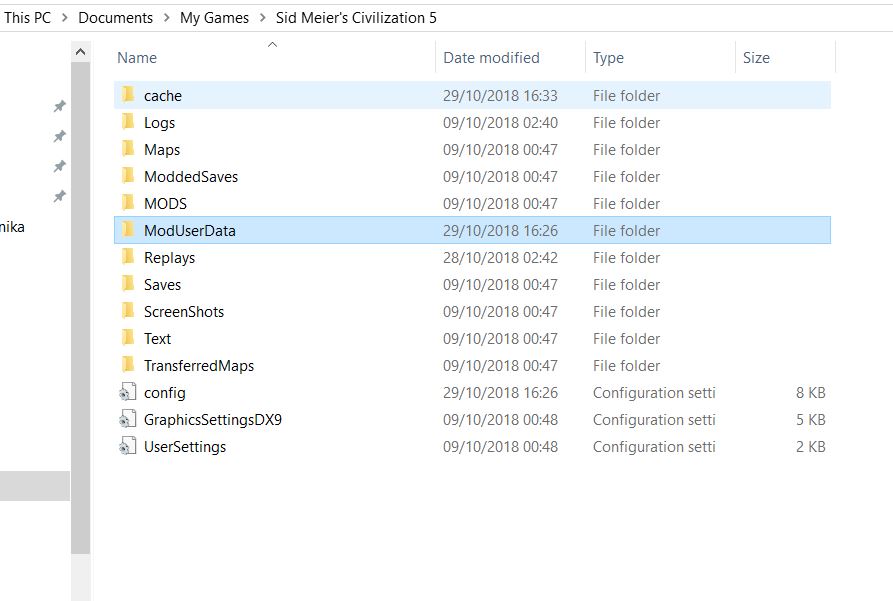Select the Saves folder name

[x=162, y=284]
